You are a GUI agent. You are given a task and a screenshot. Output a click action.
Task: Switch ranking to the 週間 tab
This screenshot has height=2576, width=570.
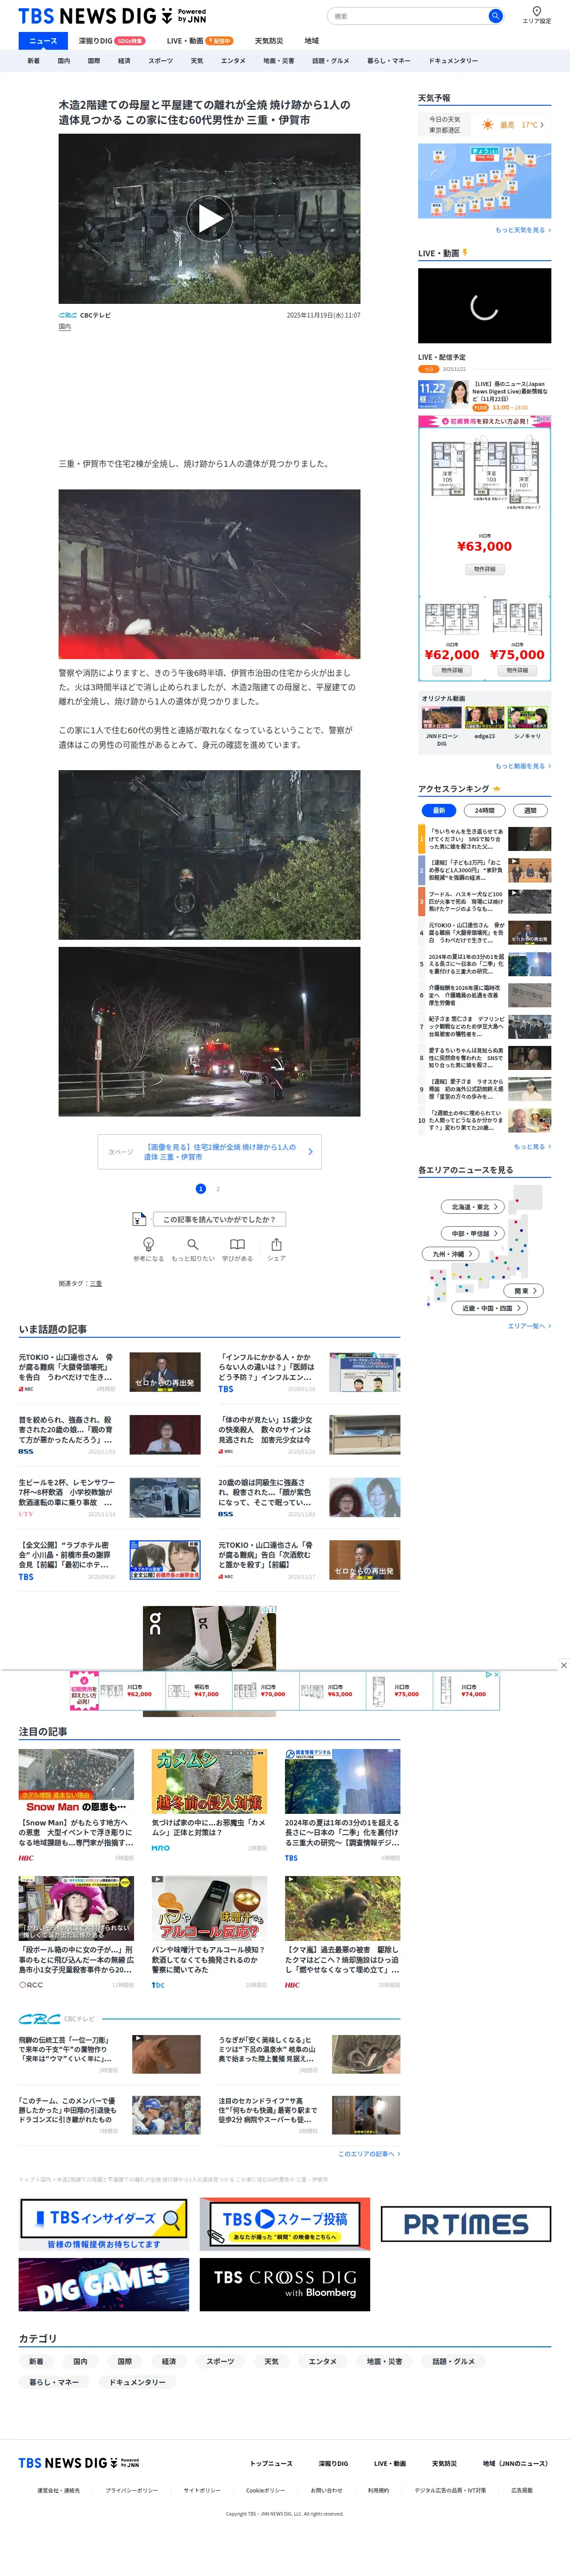pos(530,811)
